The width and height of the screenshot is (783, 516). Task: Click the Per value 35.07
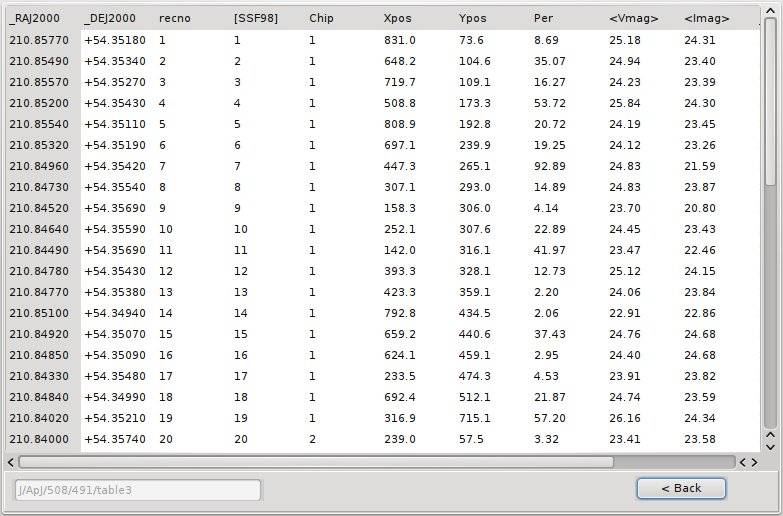pos(549,61)
